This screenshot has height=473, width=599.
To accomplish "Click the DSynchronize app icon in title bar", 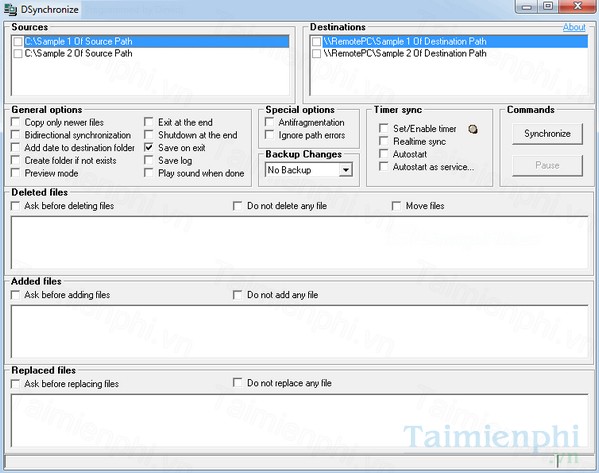I will [10, 9].
